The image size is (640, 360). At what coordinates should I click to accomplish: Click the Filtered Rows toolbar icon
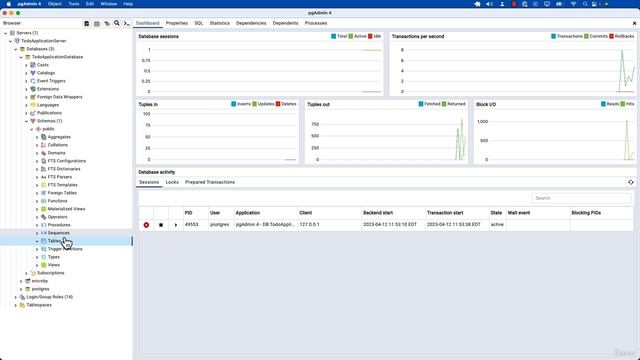[x=107, y=23]
